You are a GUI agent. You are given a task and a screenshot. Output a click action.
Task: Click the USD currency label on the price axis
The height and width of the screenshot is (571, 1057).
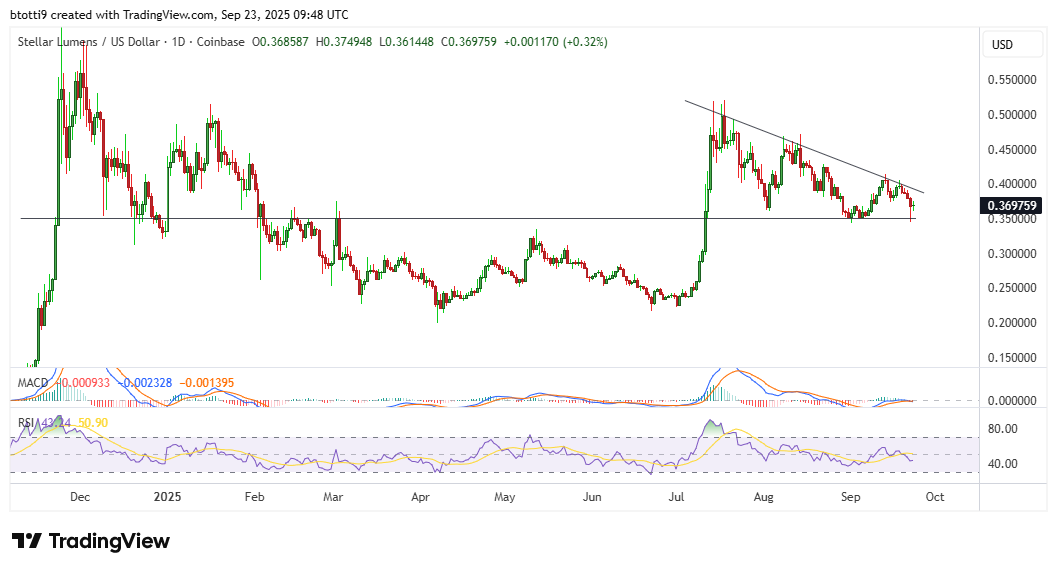(1001, 45)
